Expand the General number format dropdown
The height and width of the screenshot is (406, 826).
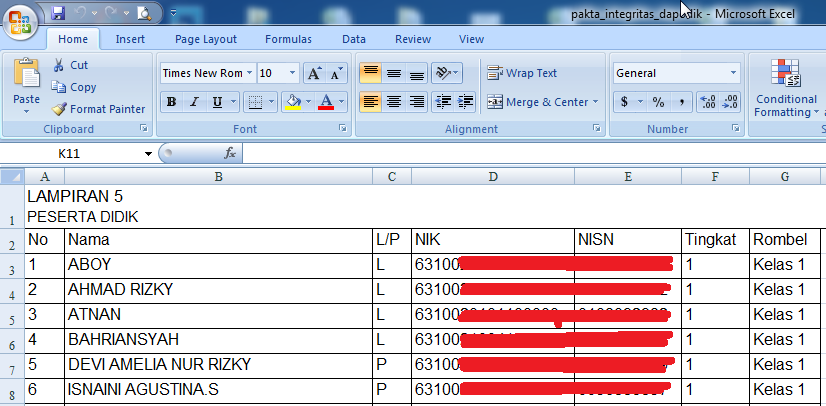click(x=733, y=73)
